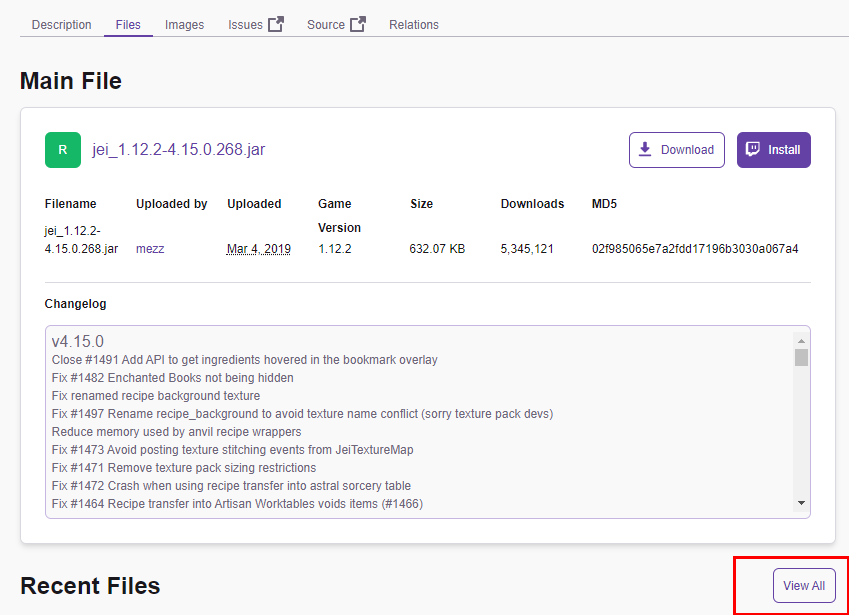The width and height of the screenshot is (849, 615).
Task: Click changelog line about Enchanted Books #1482
Action: click(173, 378)
